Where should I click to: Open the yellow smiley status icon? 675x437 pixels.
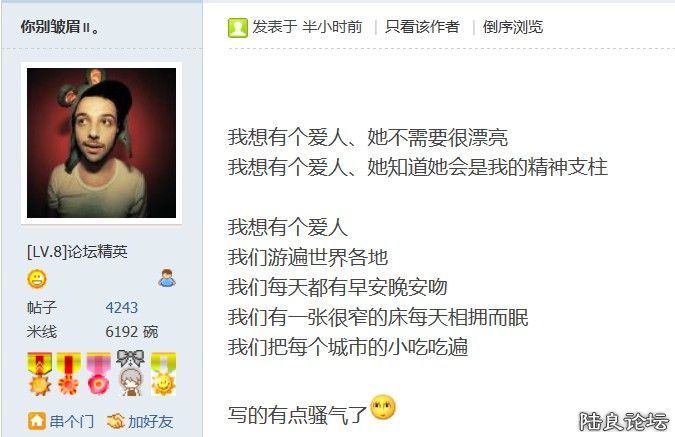(37, 279)
